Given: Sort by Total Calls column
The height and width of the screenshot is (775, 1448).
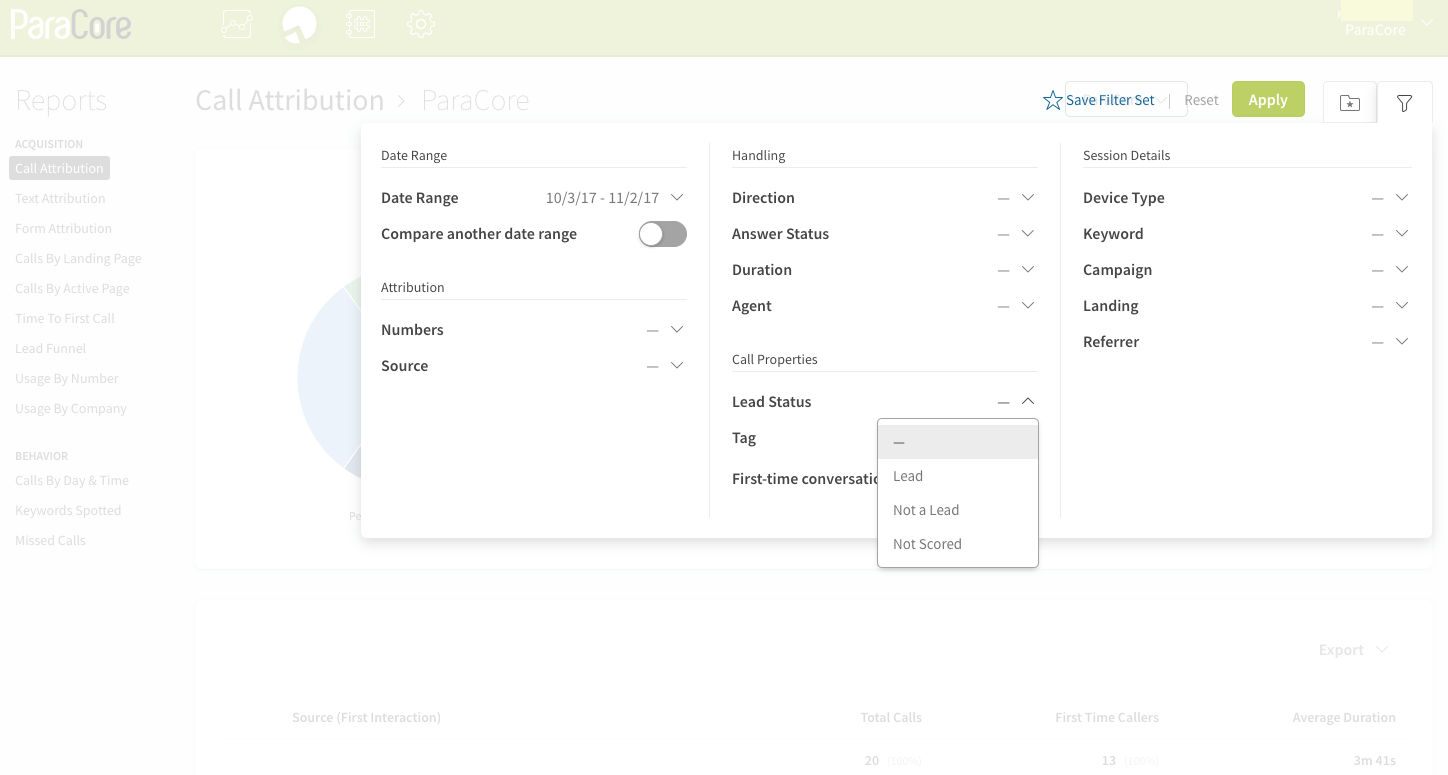Looking at the screenshot, I should pos(891,717).
